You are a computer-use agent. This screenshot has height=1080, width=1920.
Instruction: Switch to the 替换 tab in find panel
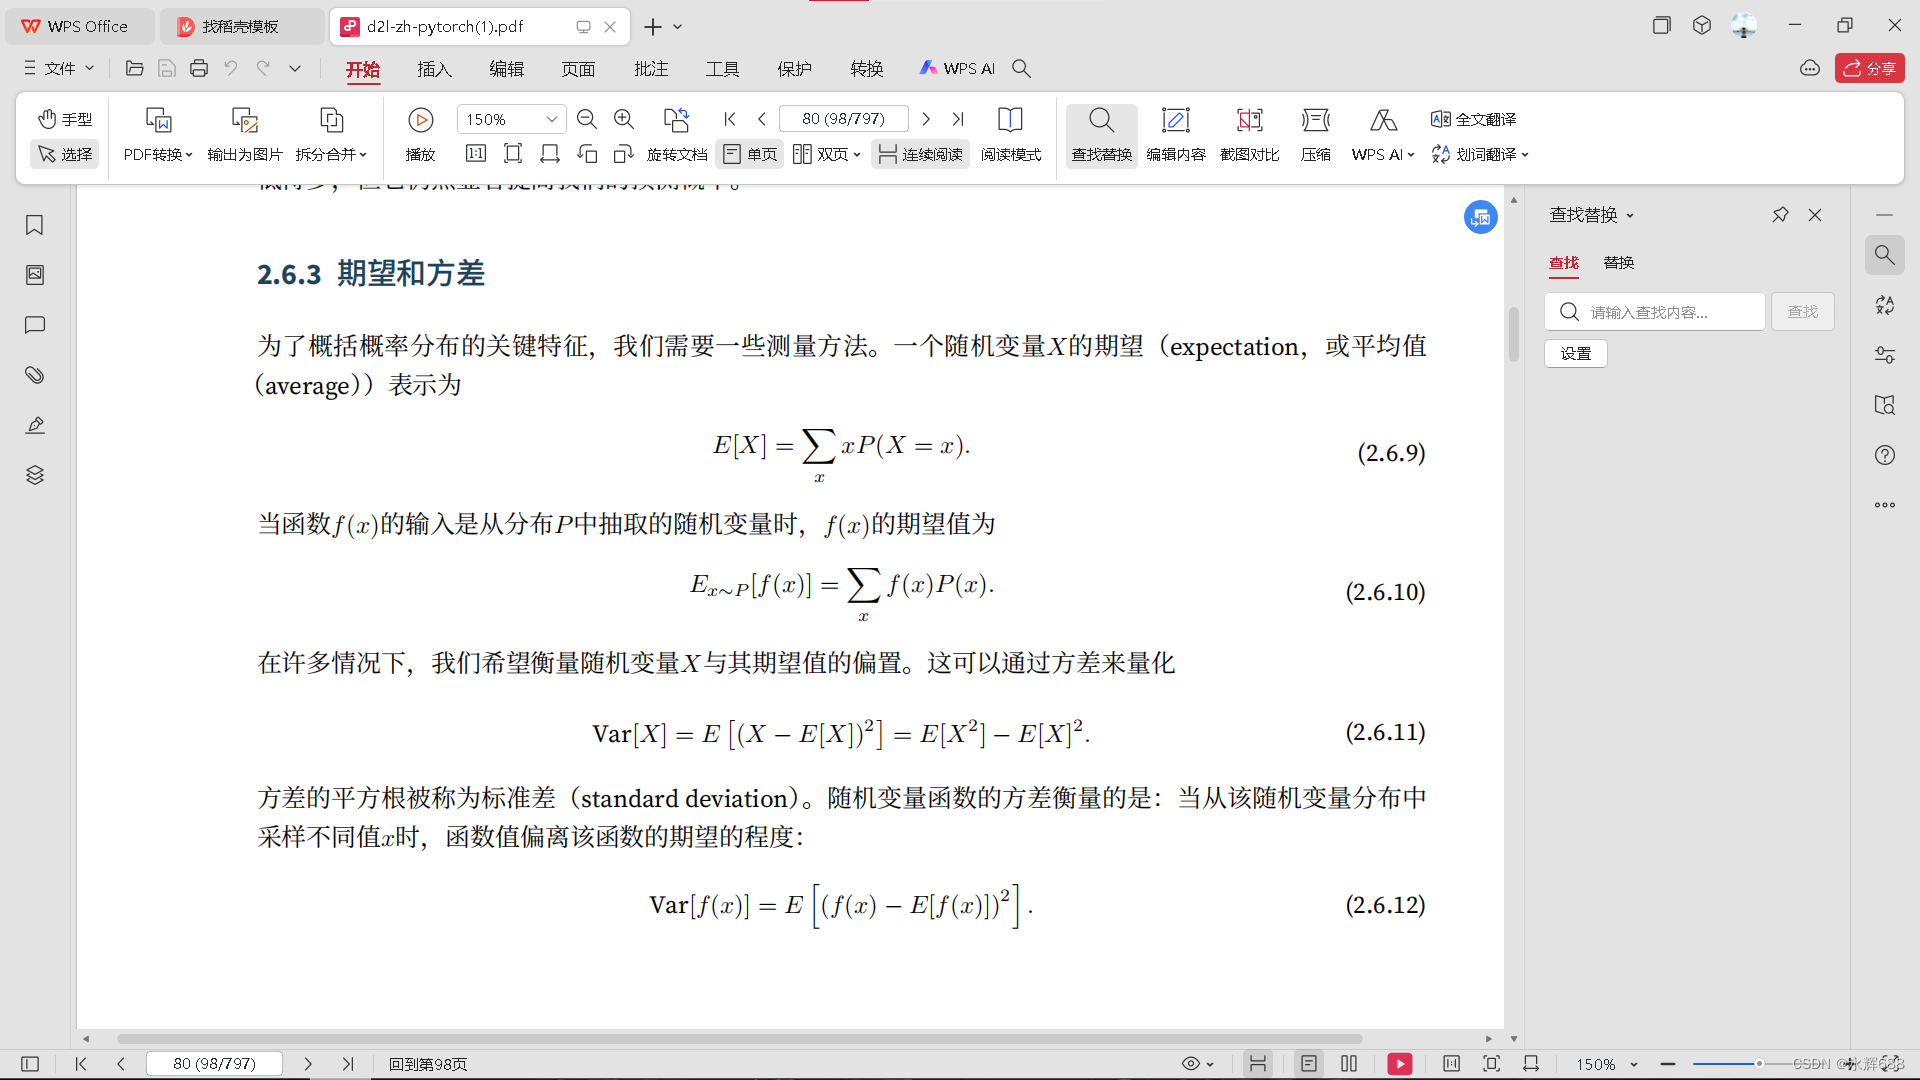[x=1618, y=262]
